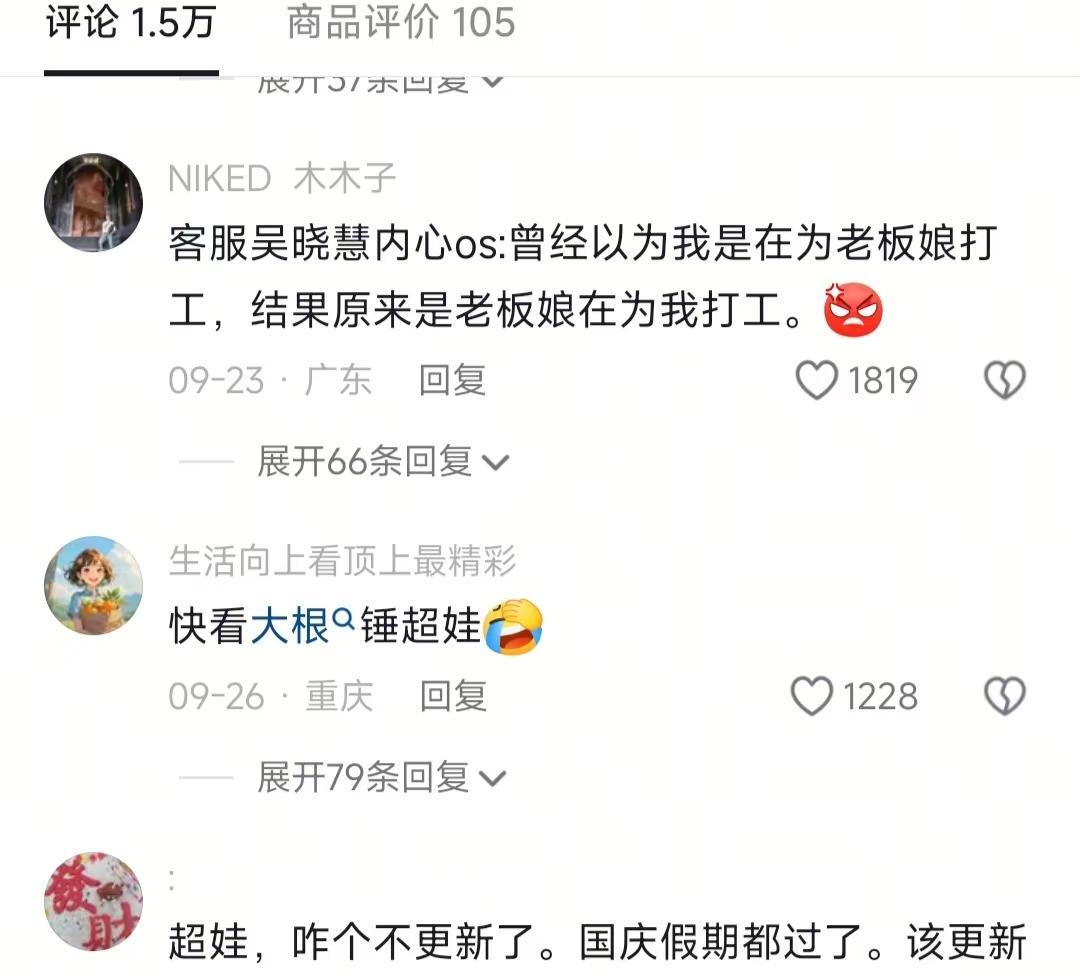Open 生活向上看顶上最精彩 avatar
The height and width of the screenshot is (976, 1080).
94,585
